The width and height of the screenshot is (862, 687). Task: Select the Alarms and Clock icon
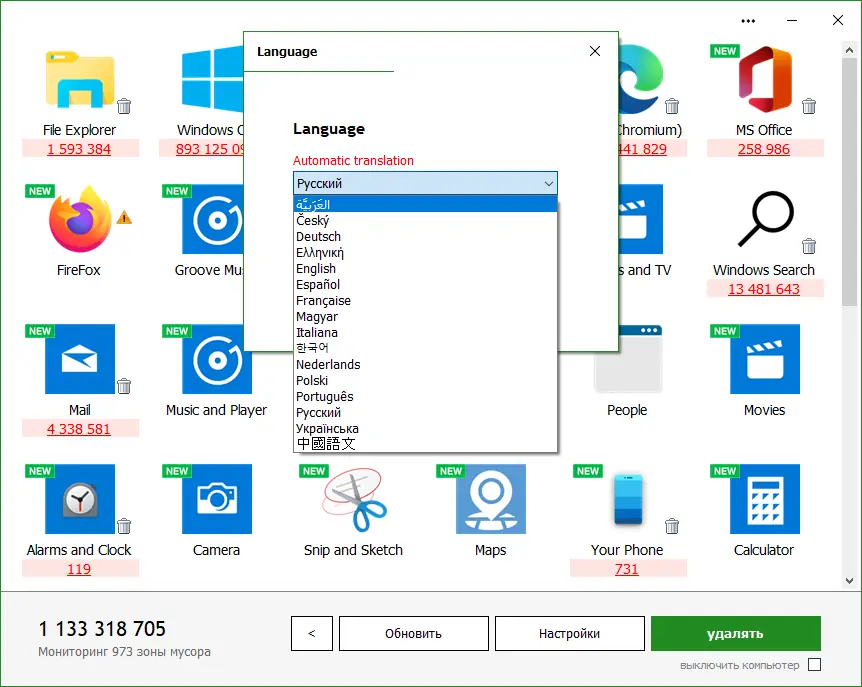(80, 499)
